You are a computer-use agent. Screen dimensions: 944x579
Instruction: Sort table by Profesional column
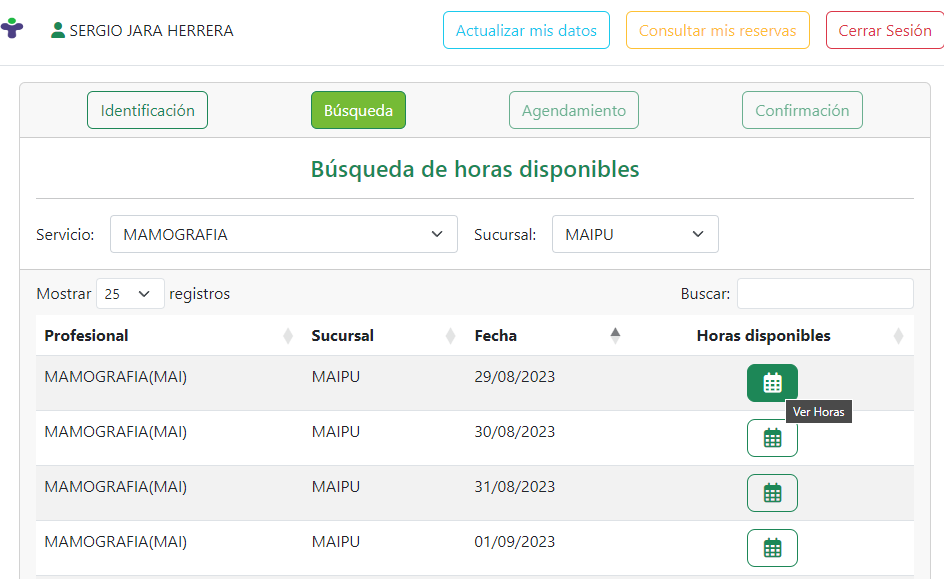point(288,336)
